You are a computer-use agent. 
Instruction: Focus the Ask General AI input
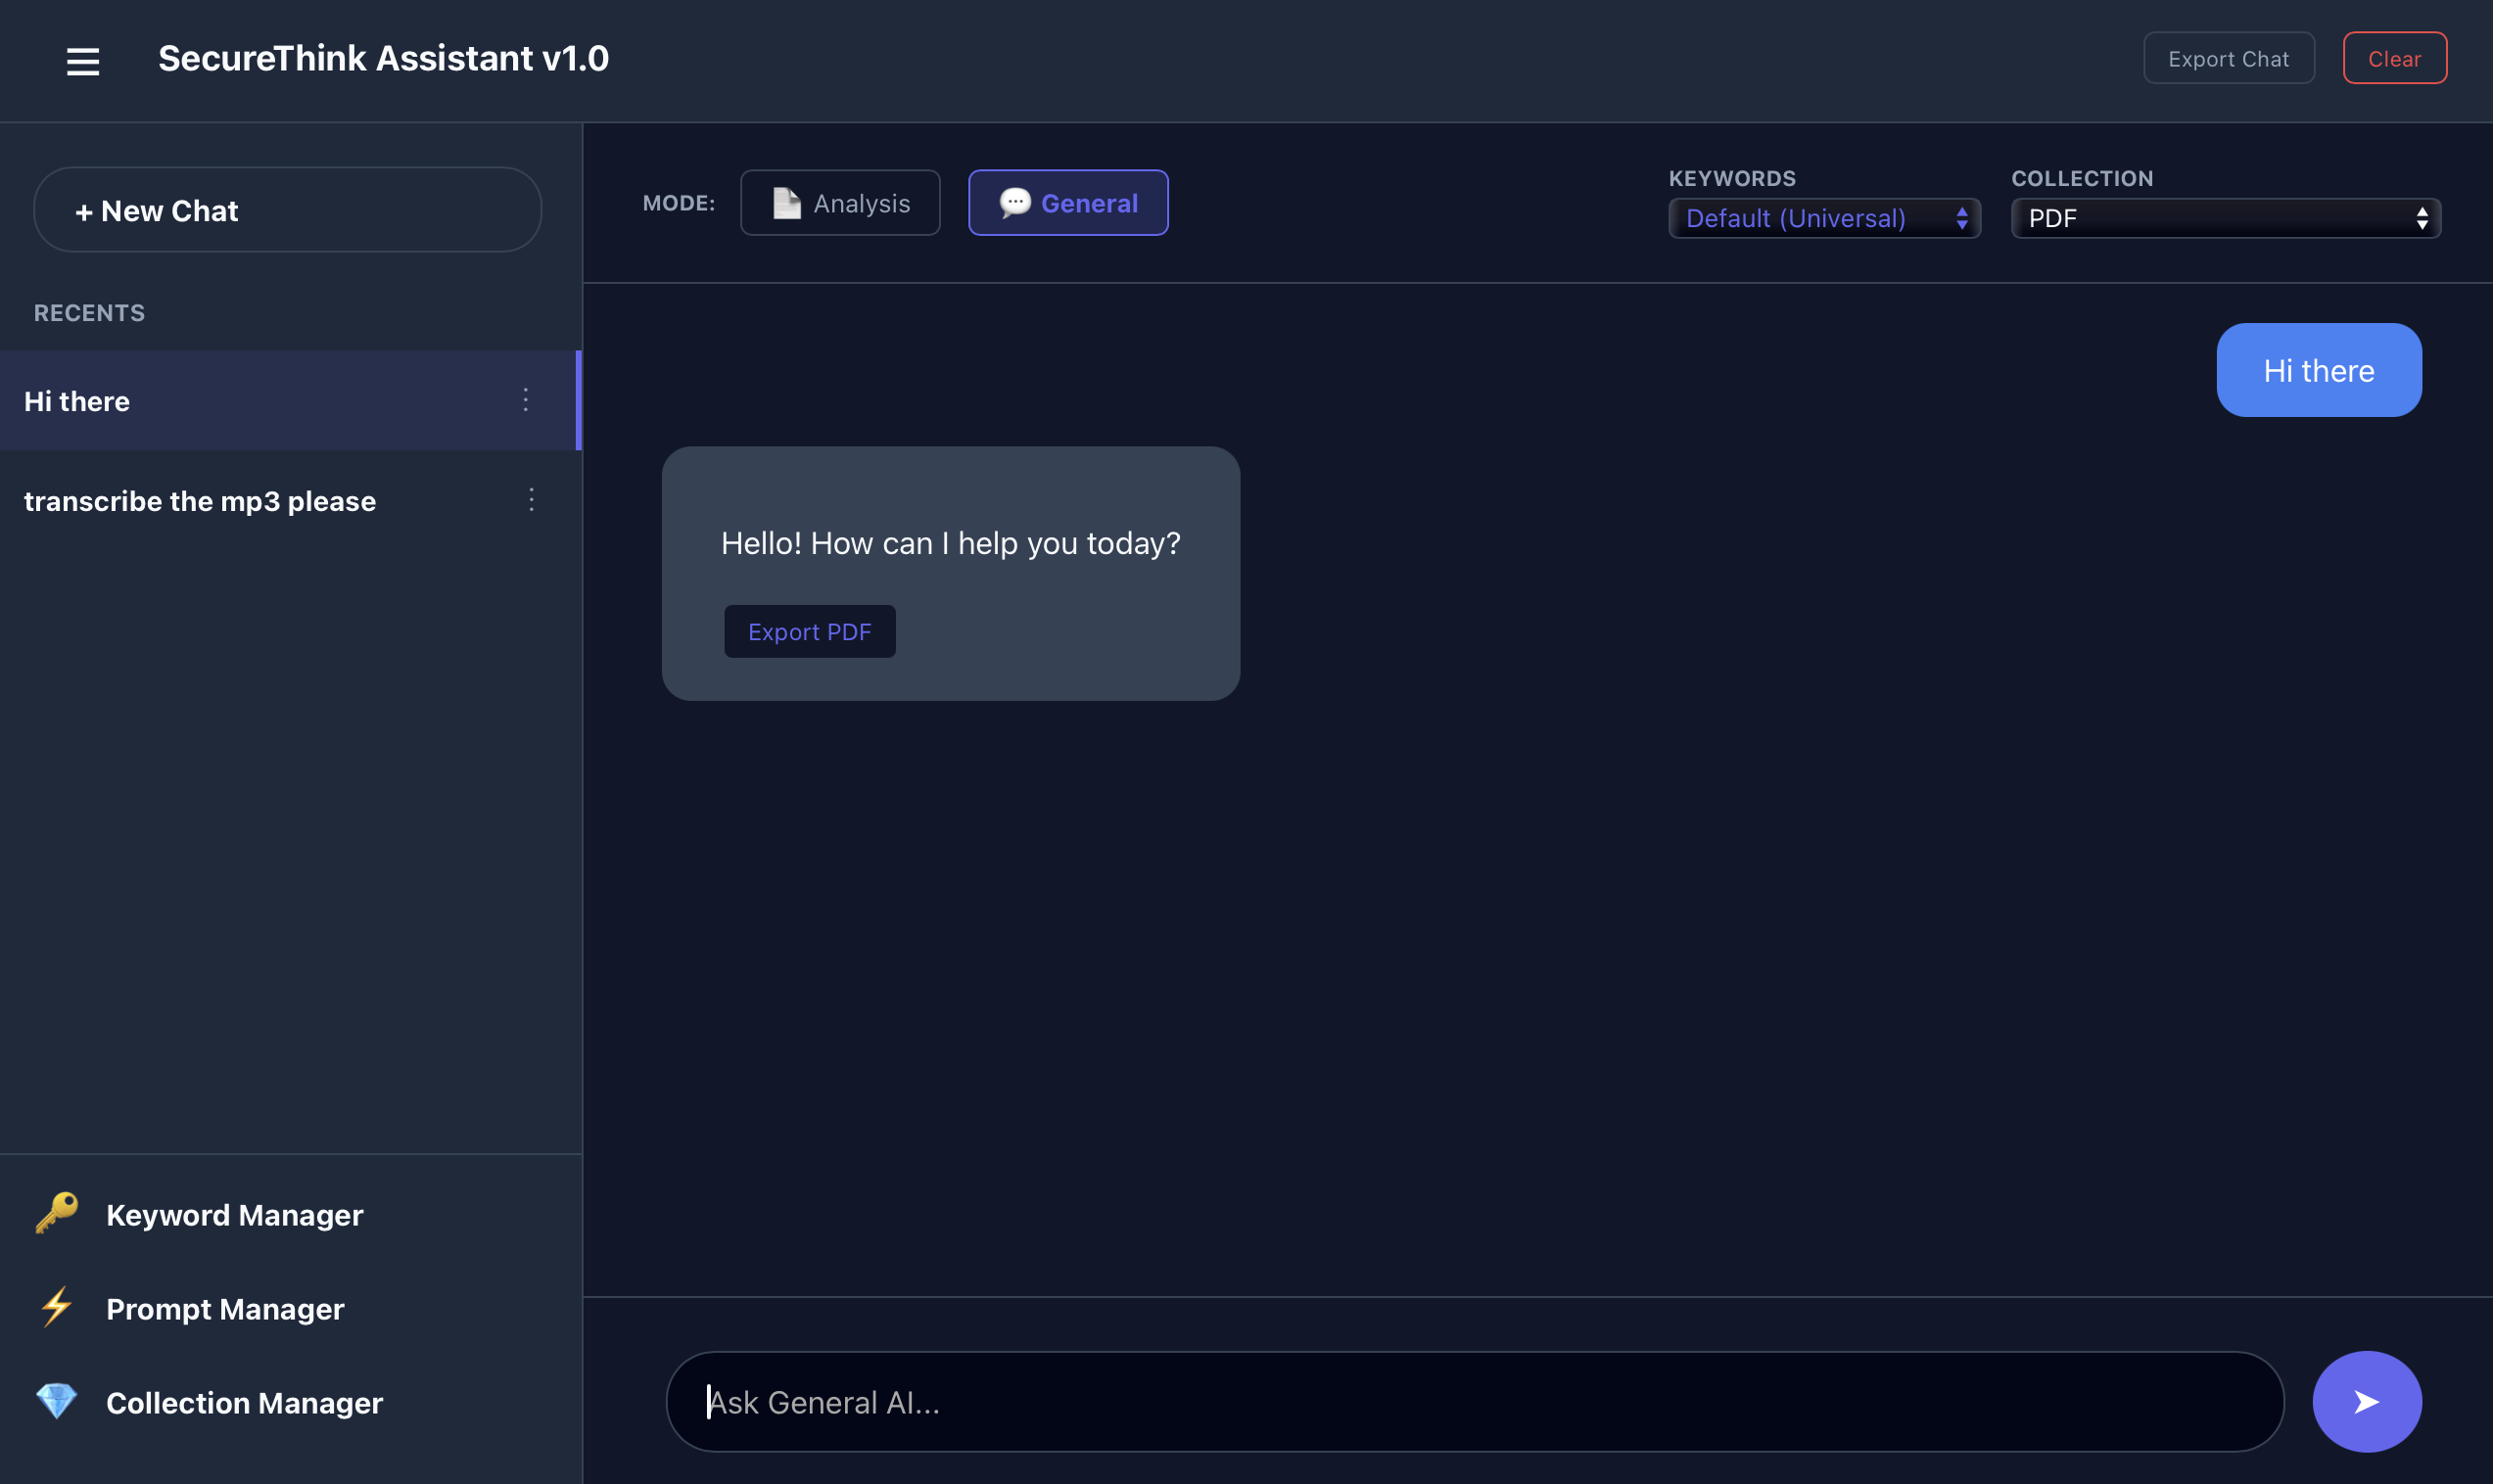point(1474,1402)
